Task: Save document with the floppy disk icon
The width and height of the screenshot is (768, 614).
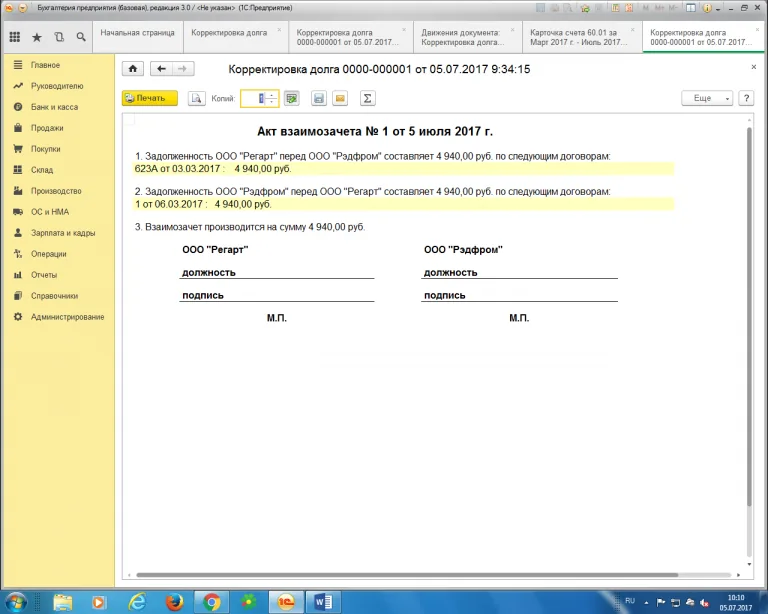Action: [x=319, y=98]
